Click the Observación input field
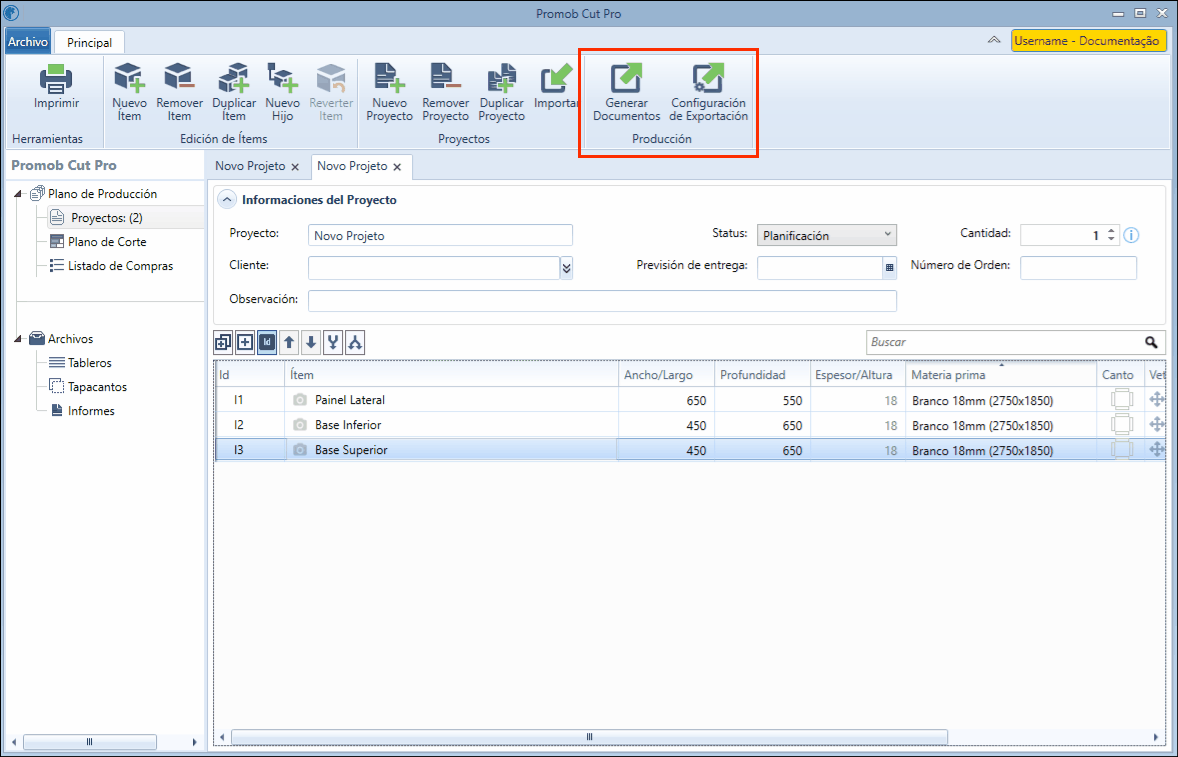1178x757 pixels. [x=603, y=300]
